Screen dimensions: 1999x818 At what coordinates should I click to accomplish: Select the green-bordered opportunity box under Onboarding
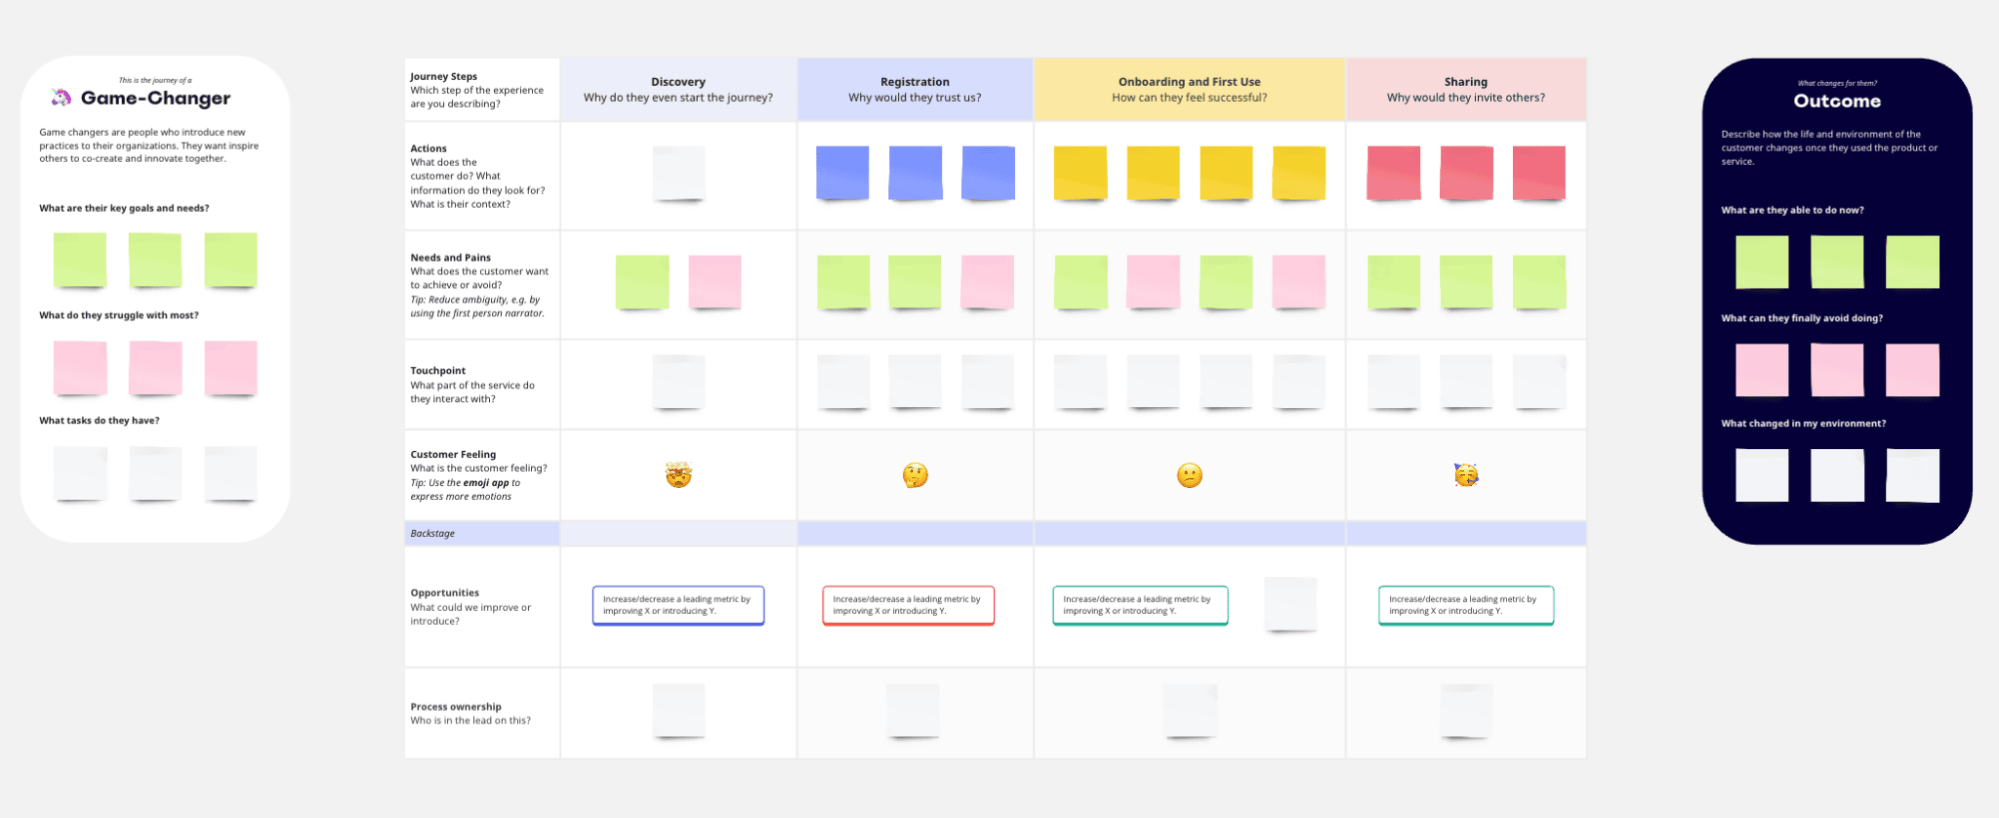(x=1140, y=605)
